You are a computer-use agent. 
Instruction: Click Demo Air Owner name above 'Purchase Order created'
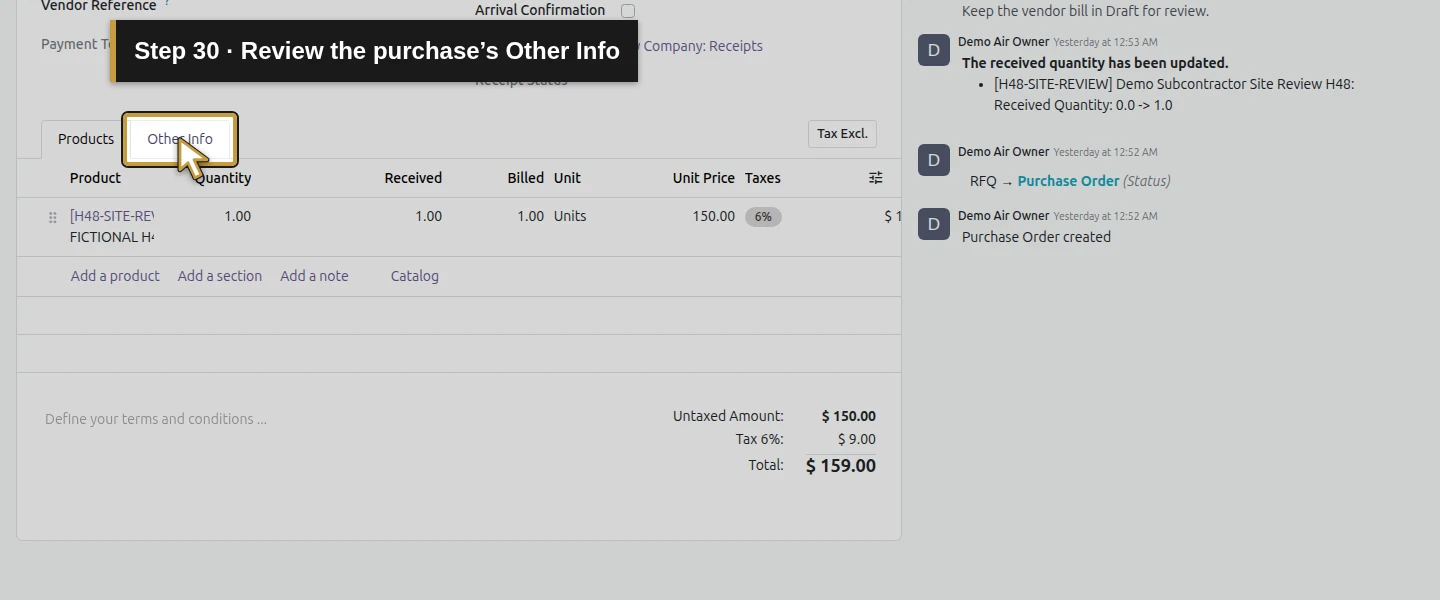coord(1004,215)
